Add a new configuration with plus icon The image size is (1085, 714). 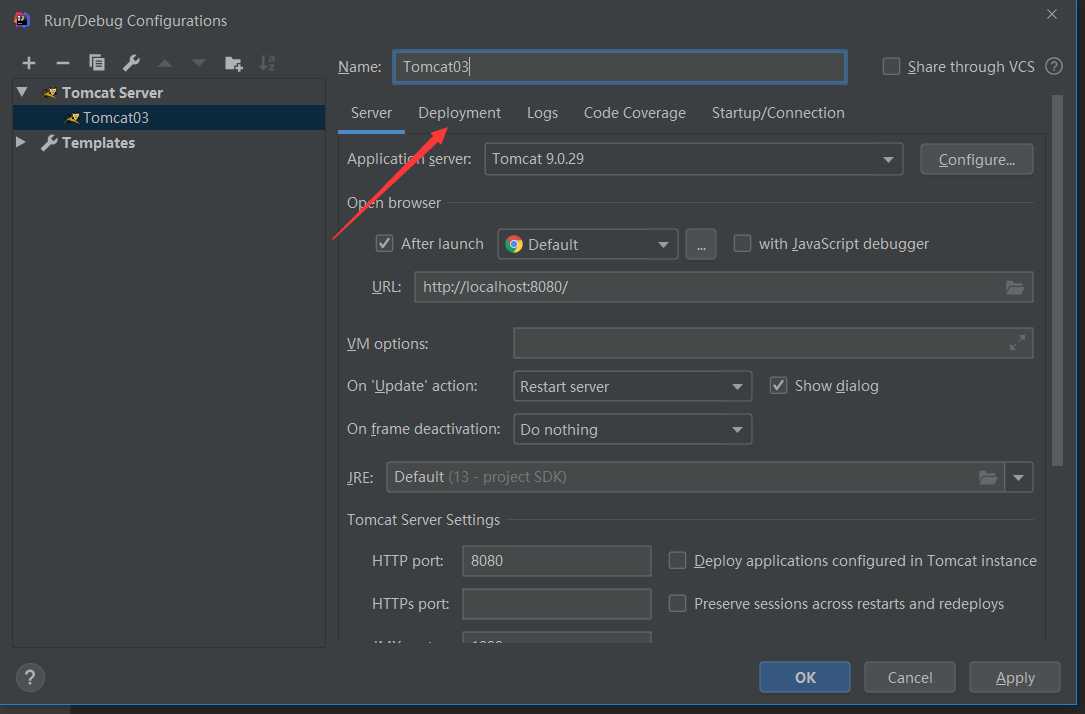point(28,63)
